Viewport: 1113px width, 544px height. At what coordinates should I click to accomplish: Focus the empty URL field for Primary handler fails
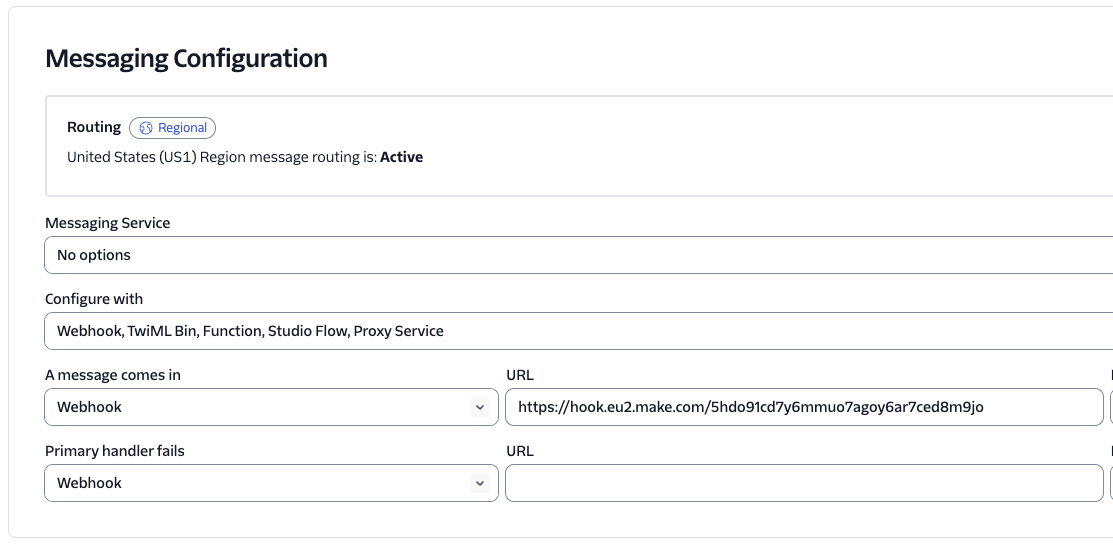coord(804,483)
